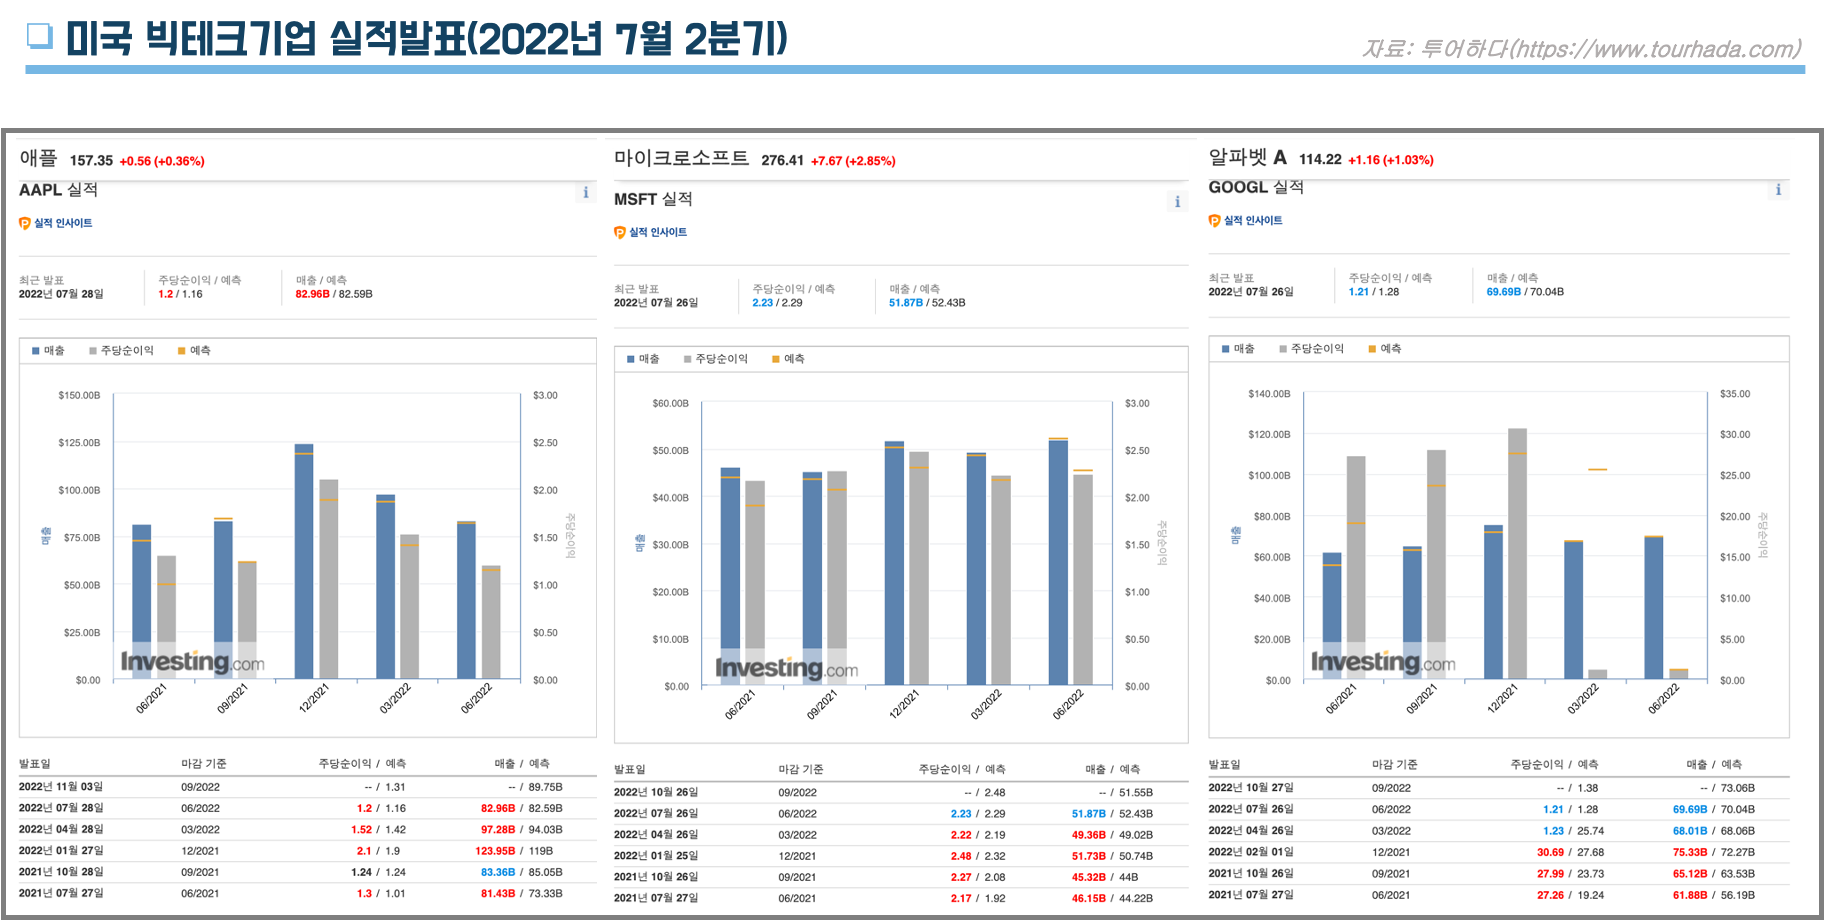Click 발표일 column header in AAPL table

pyautogui.click(x=34, y=764)
